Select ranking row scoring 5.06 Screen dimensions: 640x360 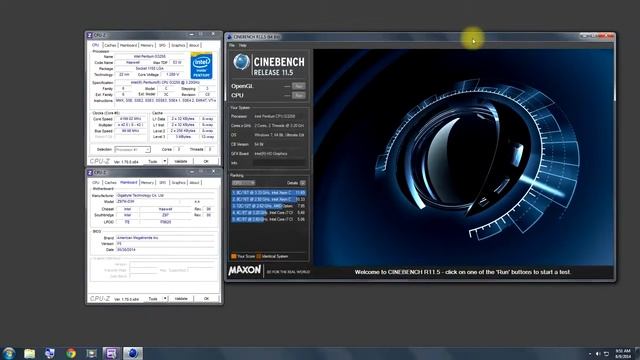(269, 219)
